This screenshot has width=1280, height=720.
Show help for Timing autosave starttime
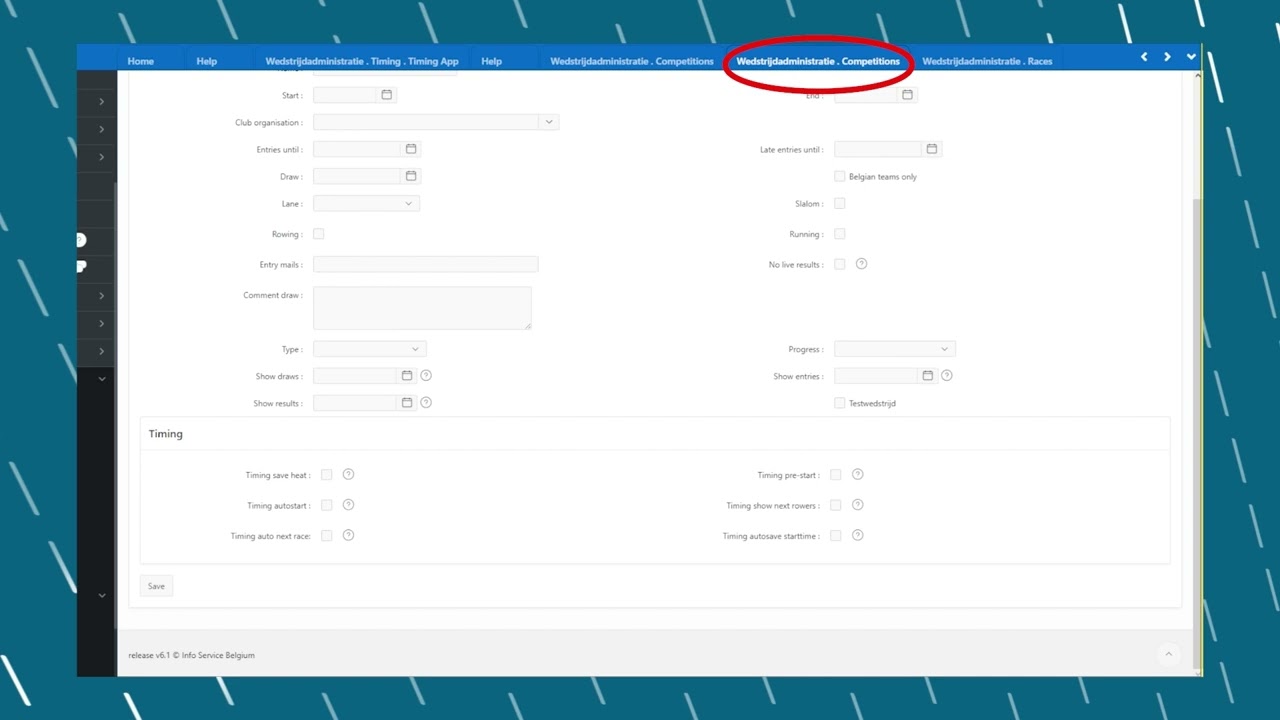pos(857,536)
